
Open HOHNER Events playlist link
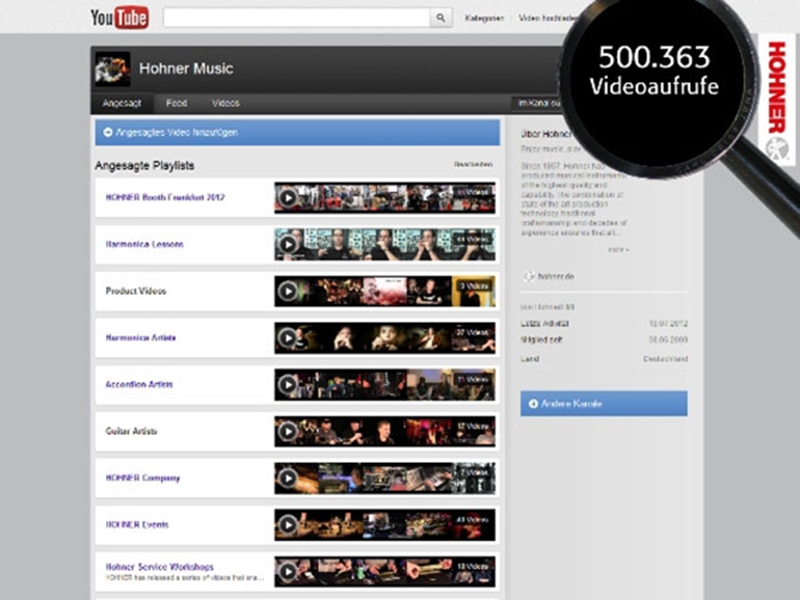click(137, 525)
